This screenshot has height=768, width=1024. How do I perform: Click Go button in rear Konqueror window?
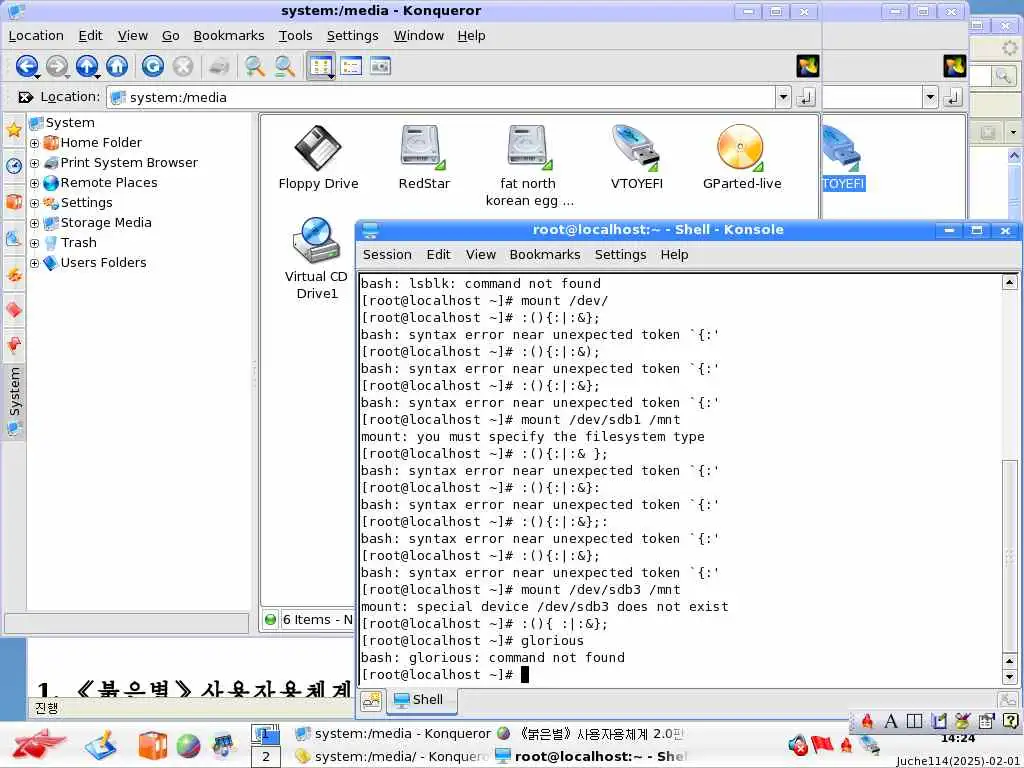click(x=953, y=97)
